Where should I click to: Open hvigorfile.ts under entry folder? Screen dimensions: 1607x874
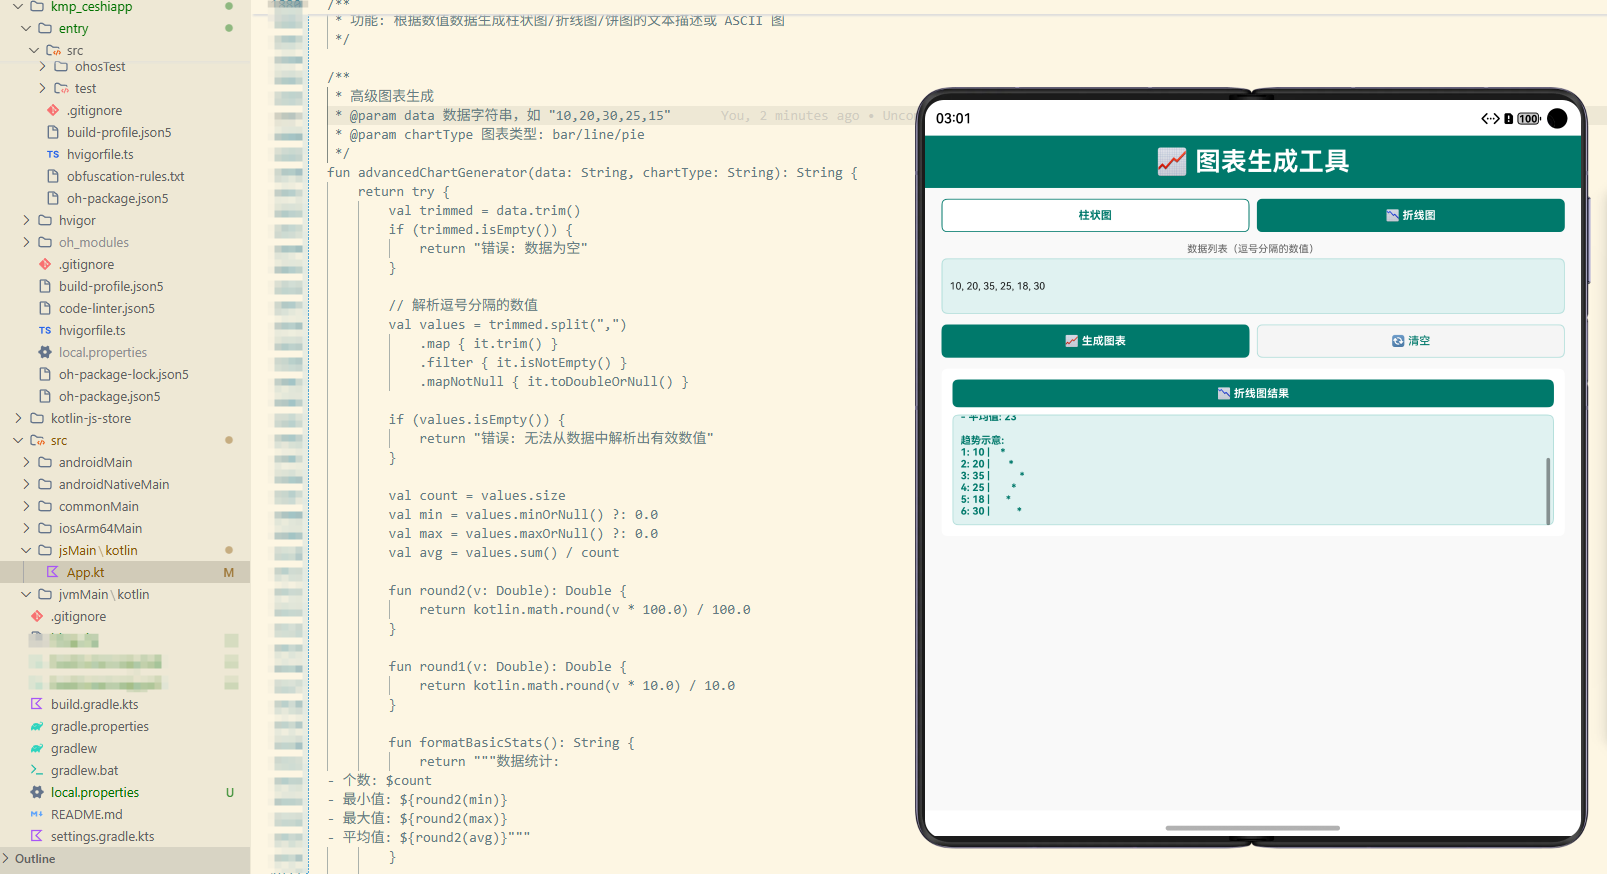[100, 155]
